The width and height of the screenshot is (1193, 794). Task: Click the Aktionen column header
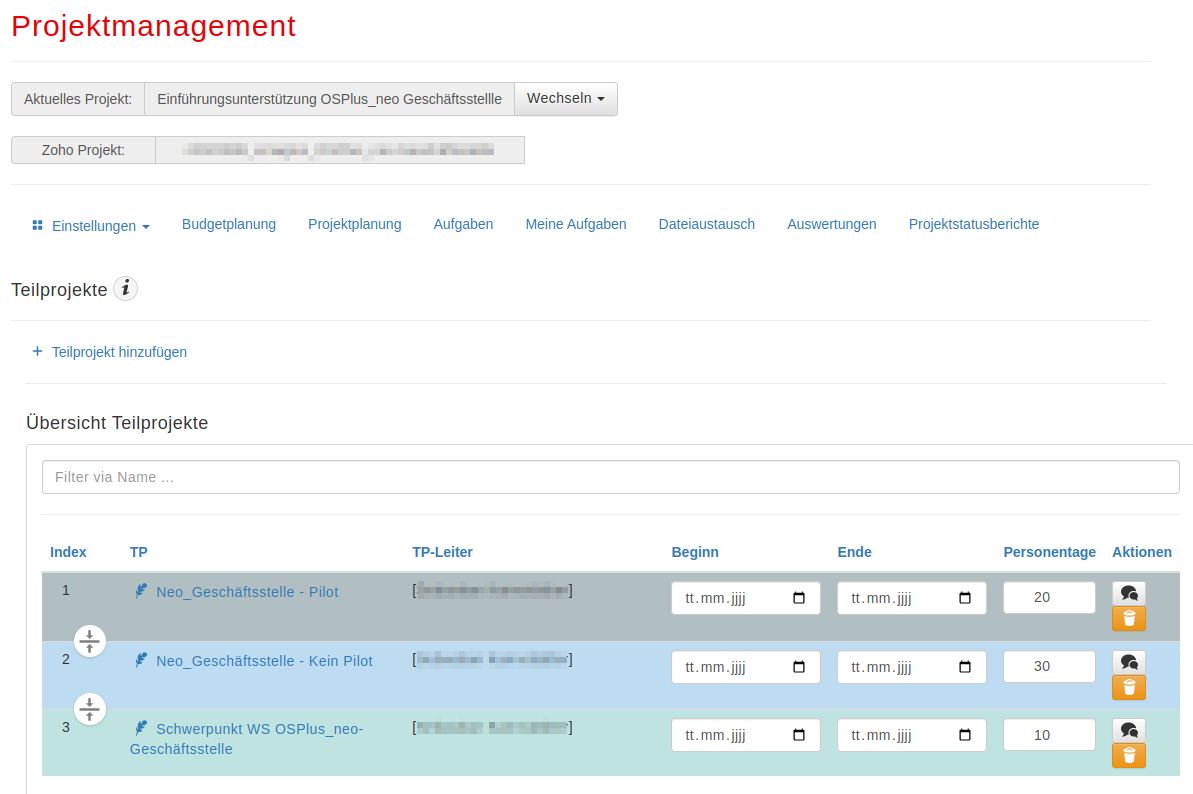pos(1142,552)
